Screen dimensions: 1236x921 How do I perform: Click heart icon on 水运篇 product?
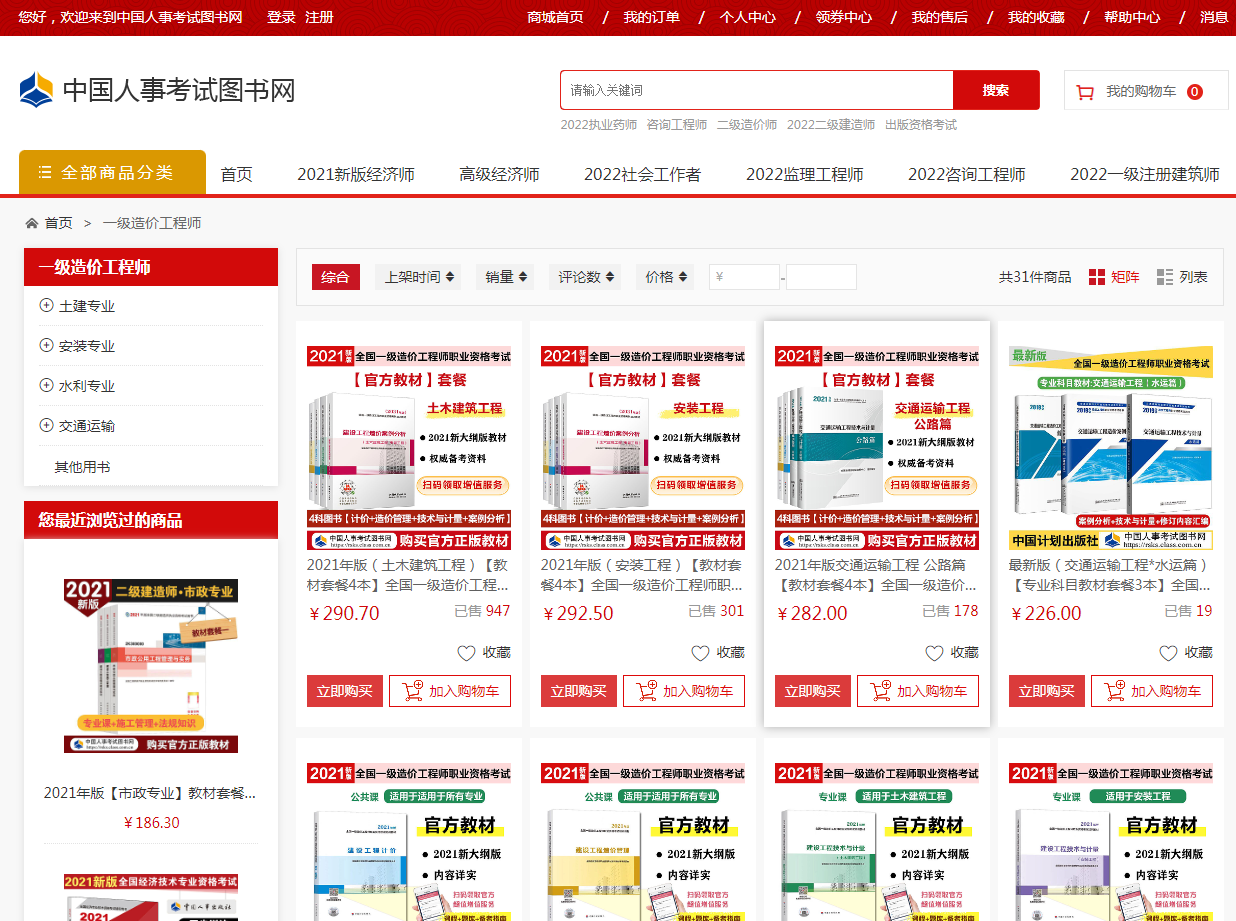[1168, 653]
